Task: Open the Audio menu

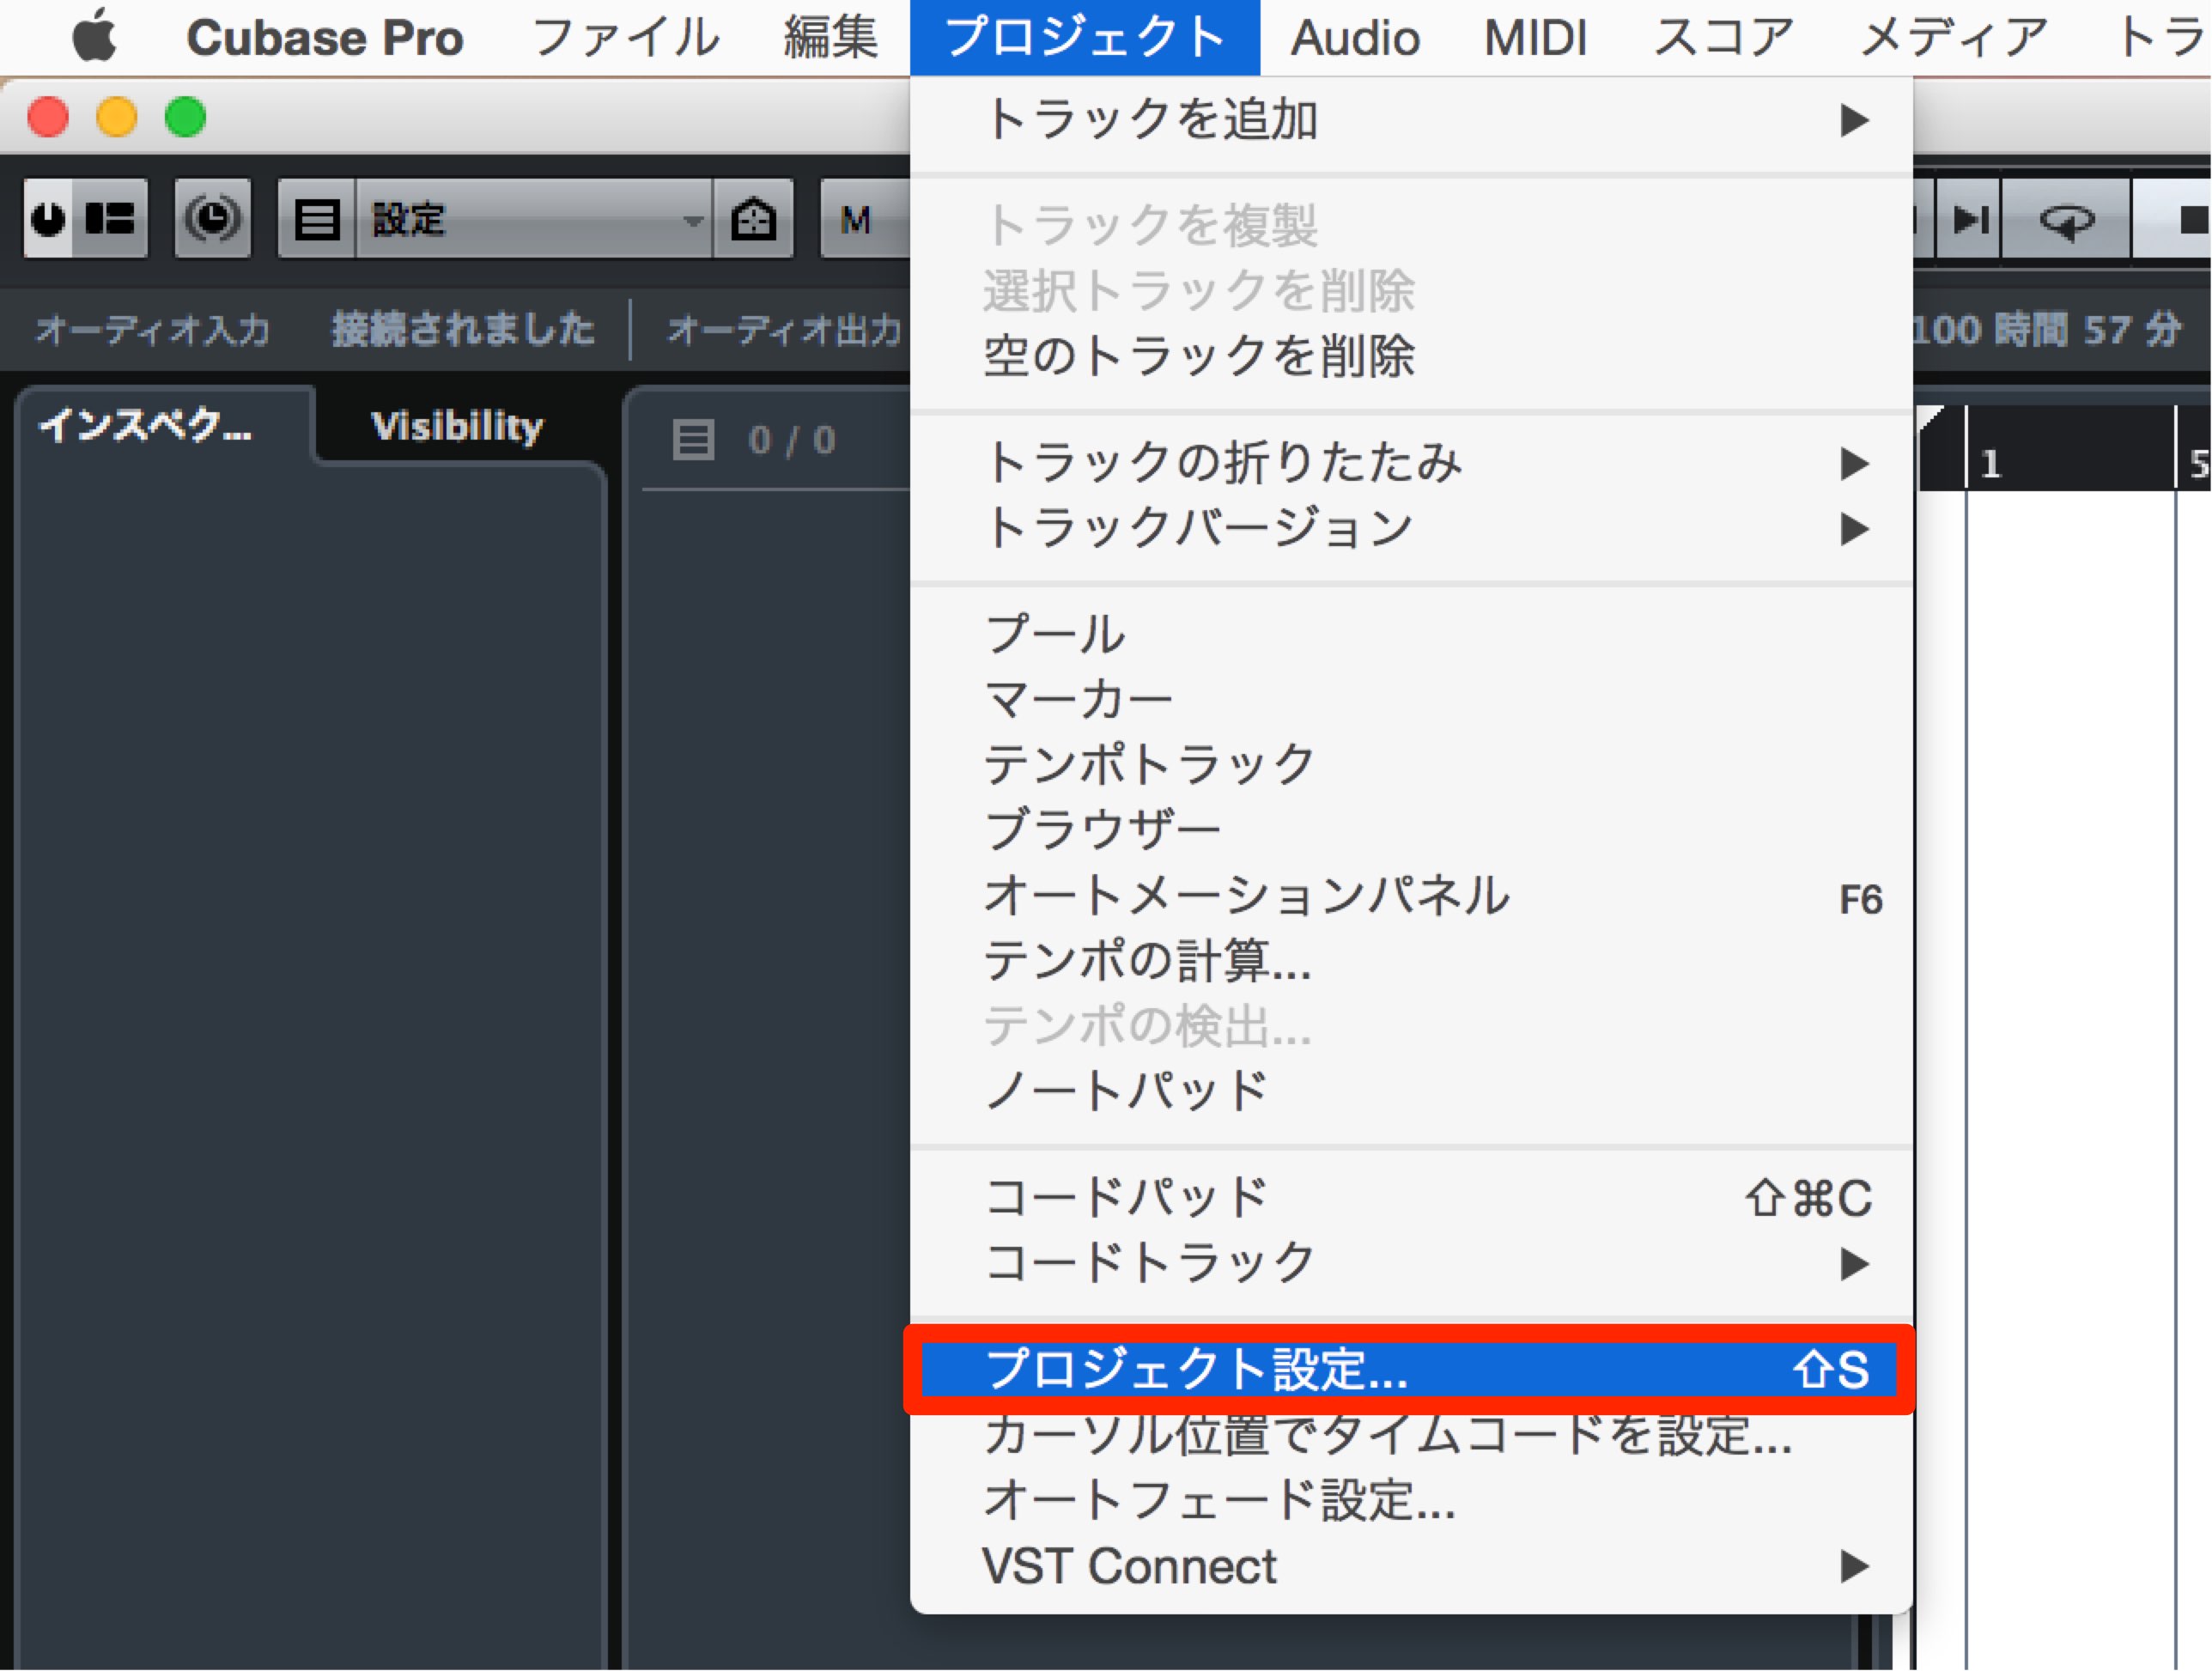Action: click(x=1355, y=38)
